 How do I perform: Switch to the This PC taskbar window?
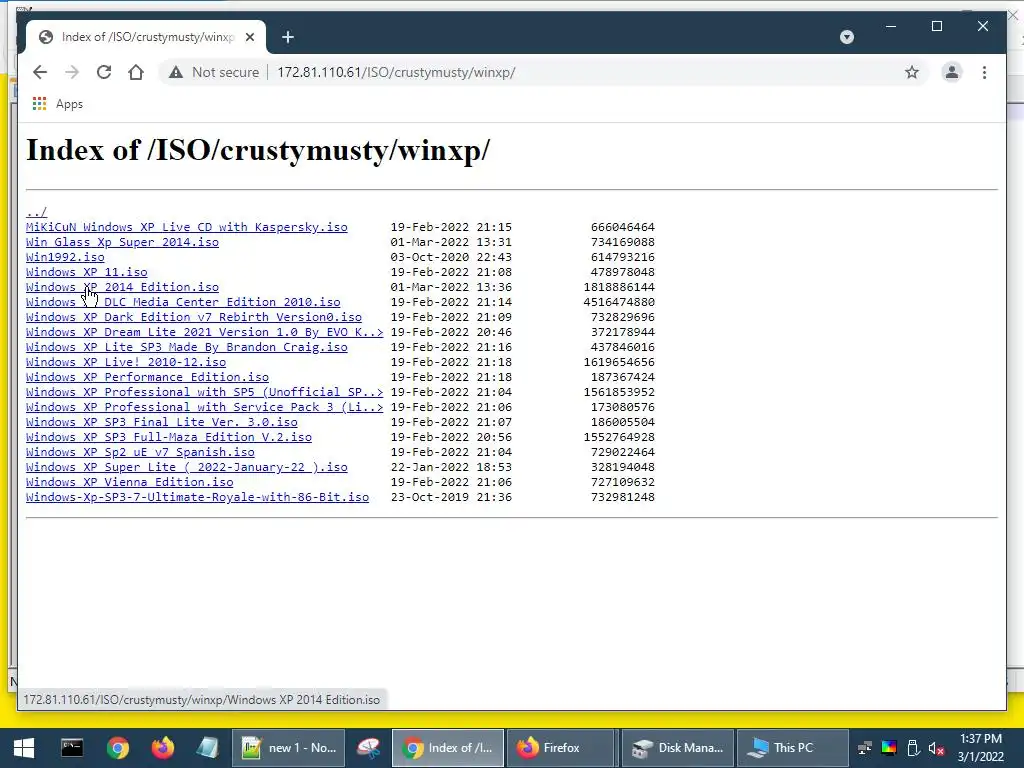(x=792, y=748)
